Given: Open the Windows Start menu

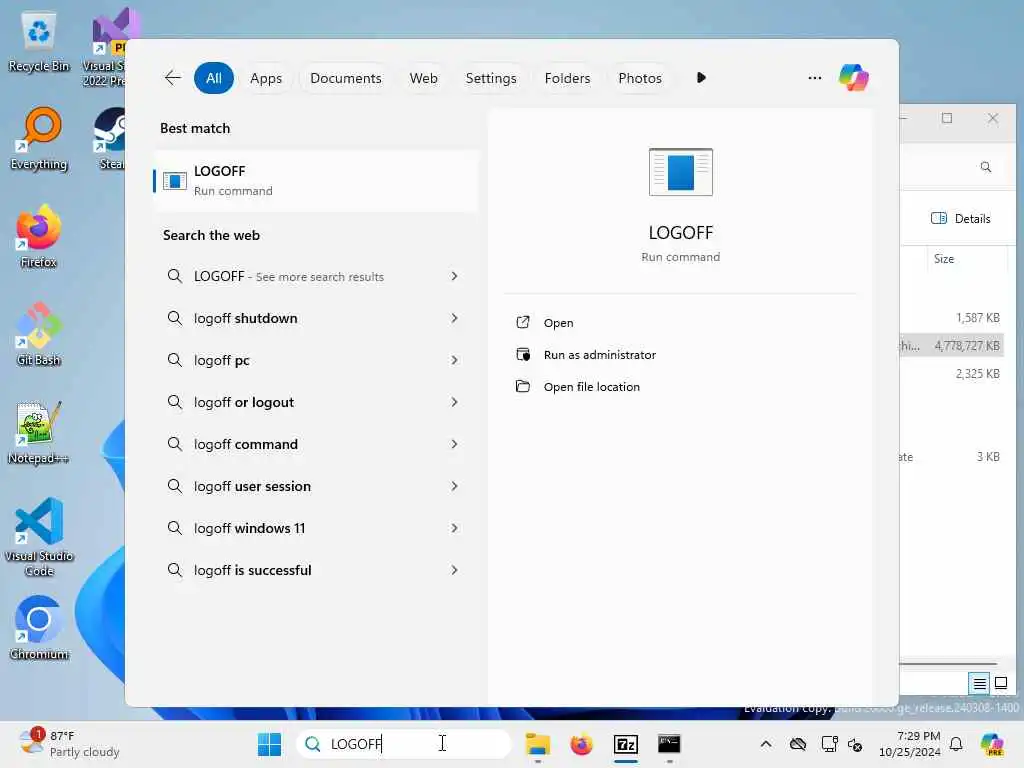Looking at the screenshot, I should coord(269,744).
